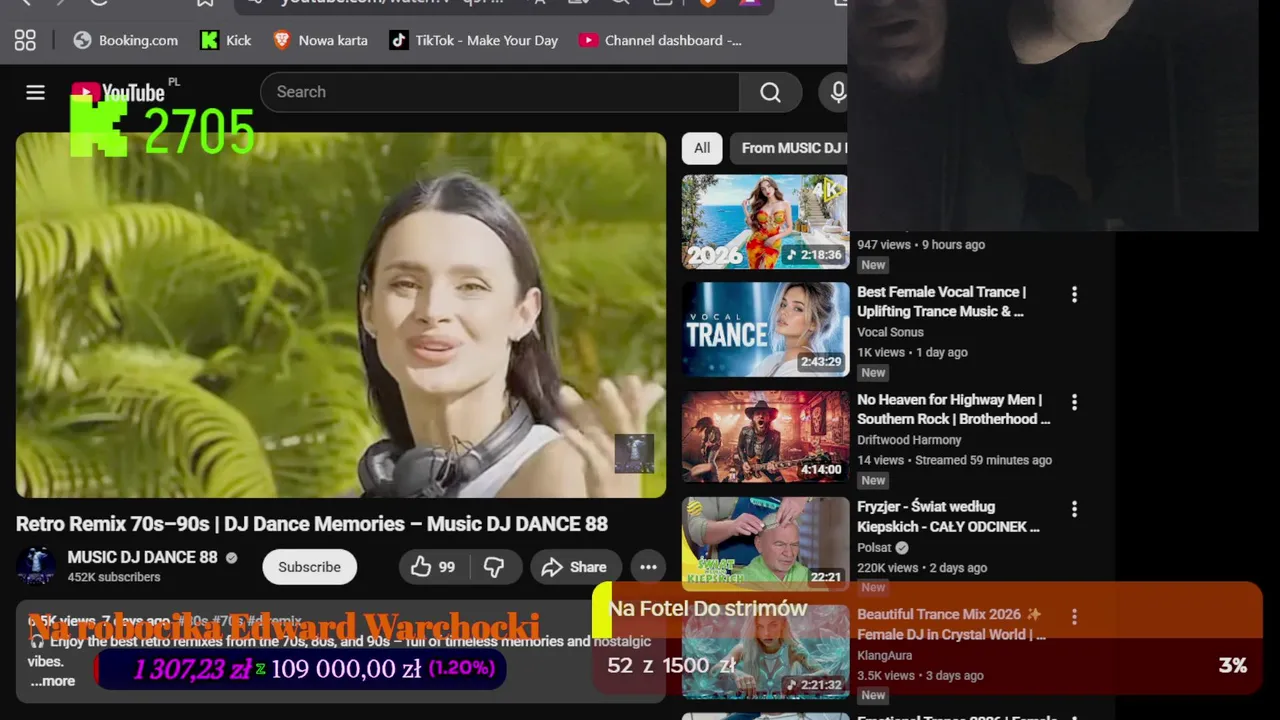Open the Fryzjer 22:21 thumbnail
Viewport: 1280px width, 720px height.
tap(765, 544)
